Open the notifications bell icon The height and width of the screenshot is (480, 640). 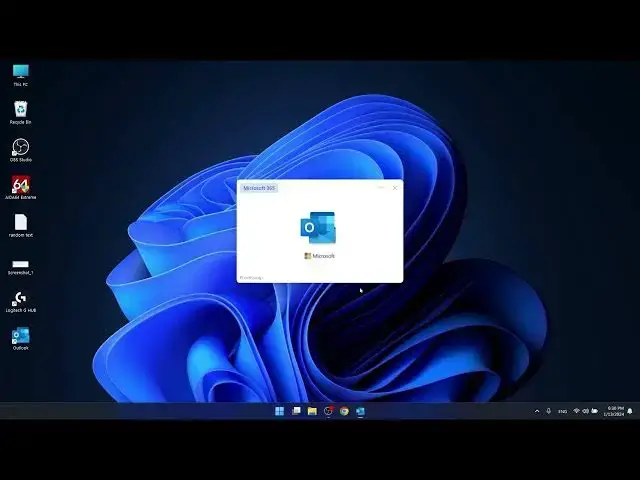pyautogui.click(x=630, y=411)
